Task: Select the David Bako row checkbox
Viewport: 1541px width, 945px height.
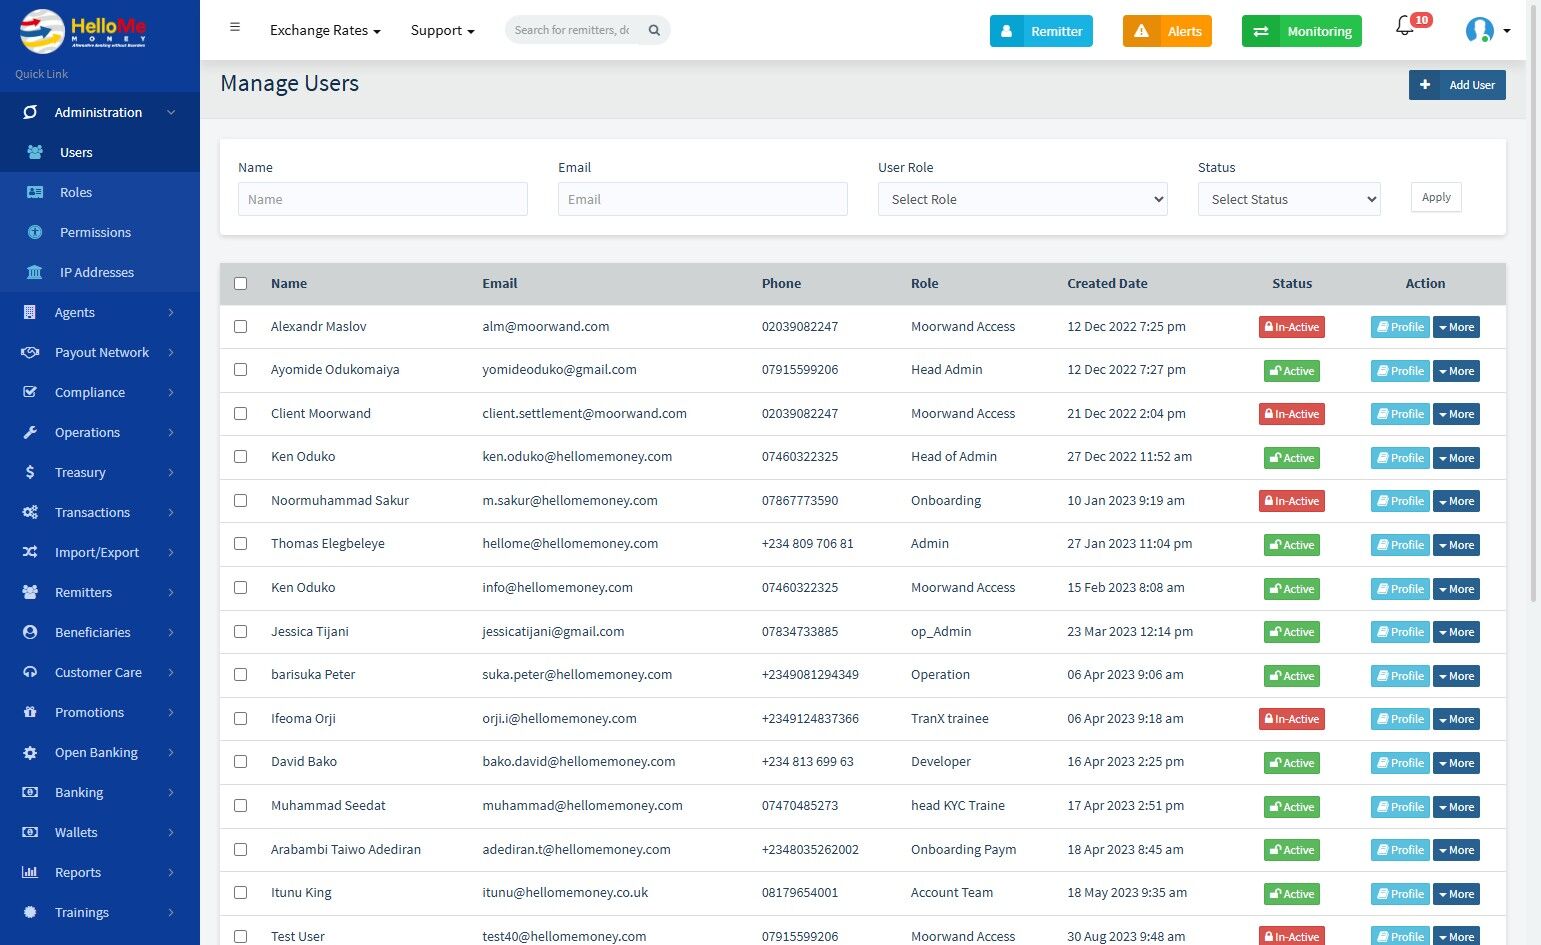Action: (x=240, y=761)
